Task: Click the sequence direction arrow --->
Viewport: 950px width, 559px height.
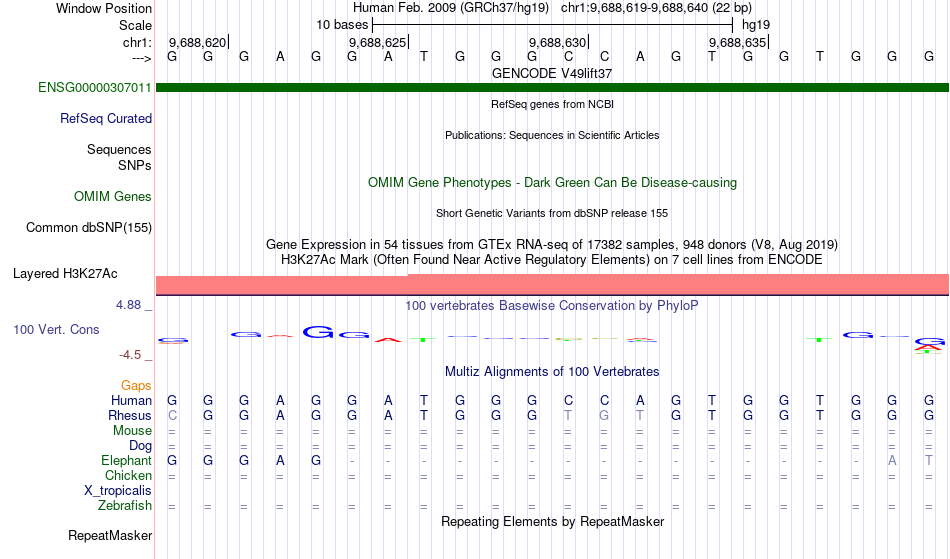Action: point(142,58)
